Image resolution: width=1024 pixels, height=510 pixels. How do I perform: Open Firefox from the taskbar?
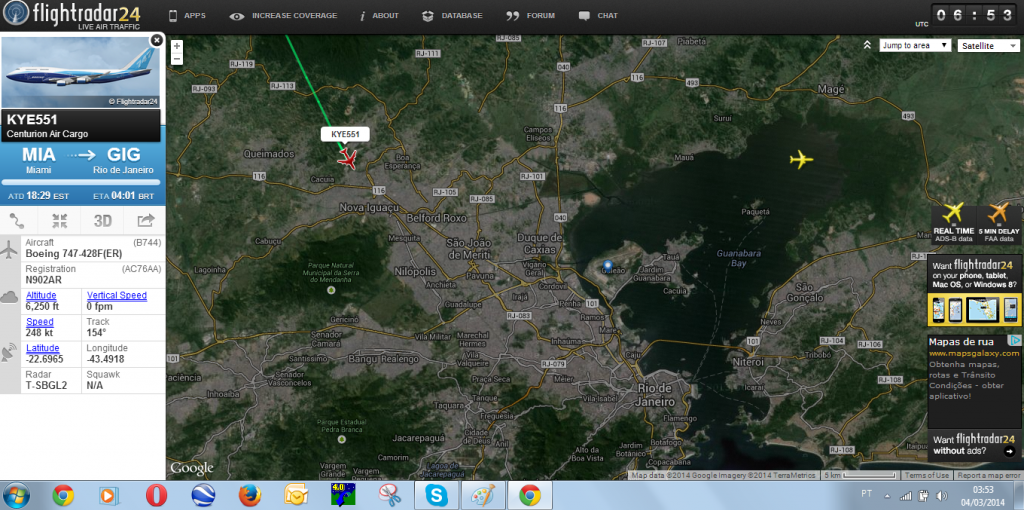pos(249,496)
